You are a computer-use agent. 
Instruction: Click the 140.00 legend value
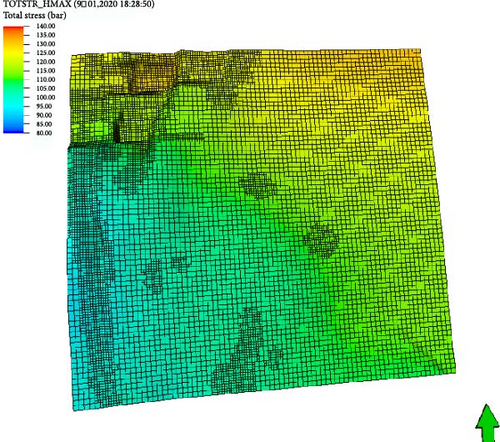[x=46, y=26]
